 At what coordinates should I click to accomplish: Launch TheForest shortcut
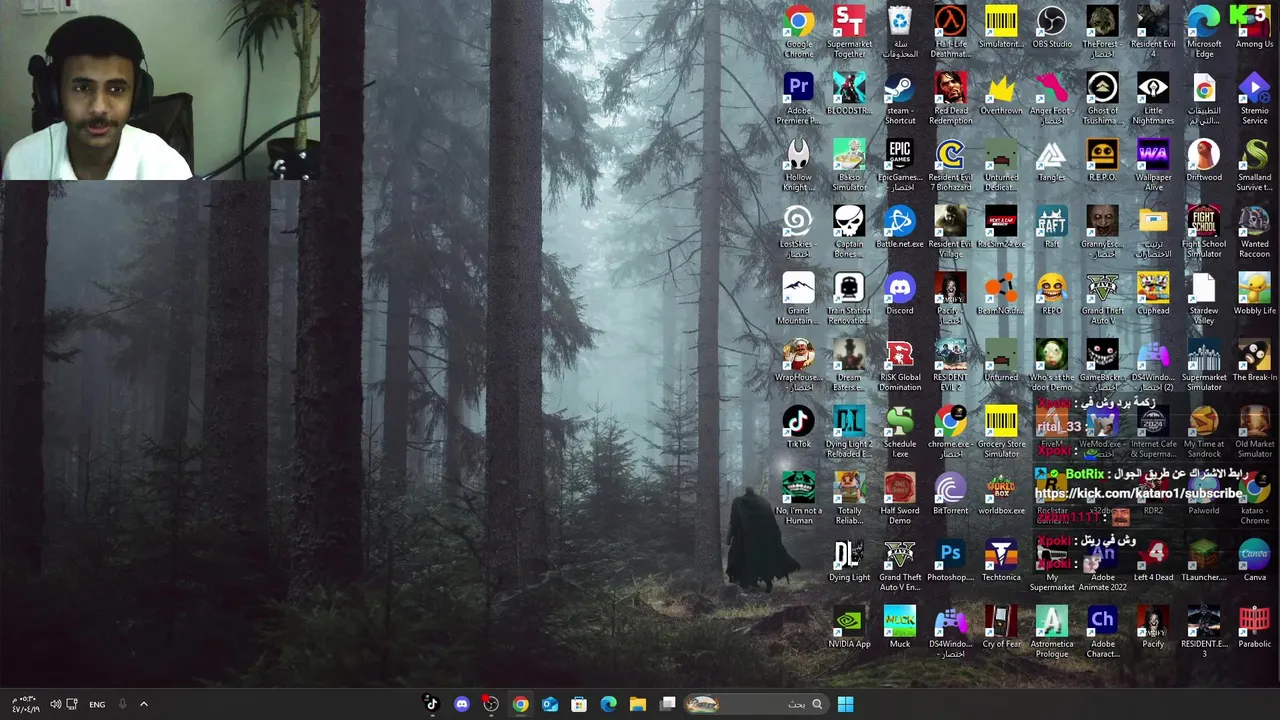1102,31
